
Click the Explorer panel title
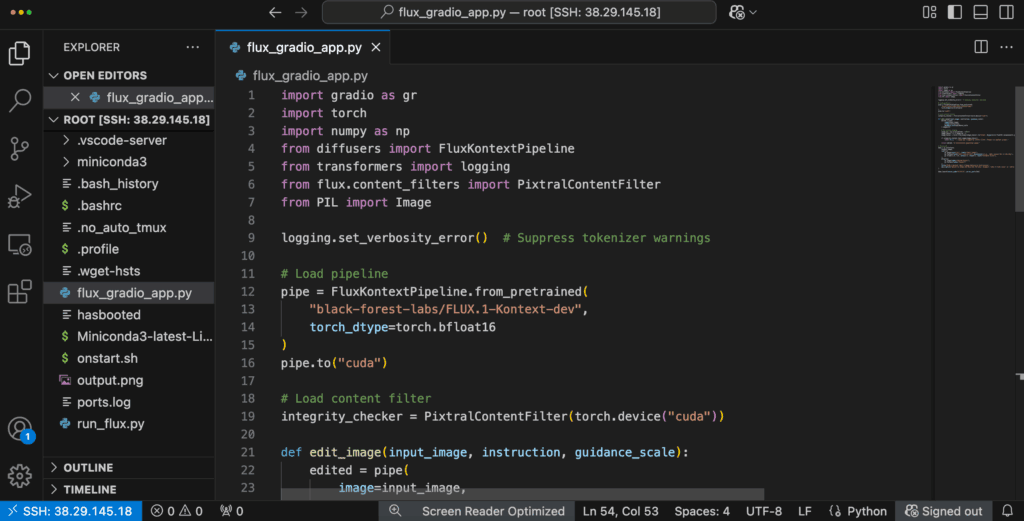pyautogui.click(x=91, y=47)
